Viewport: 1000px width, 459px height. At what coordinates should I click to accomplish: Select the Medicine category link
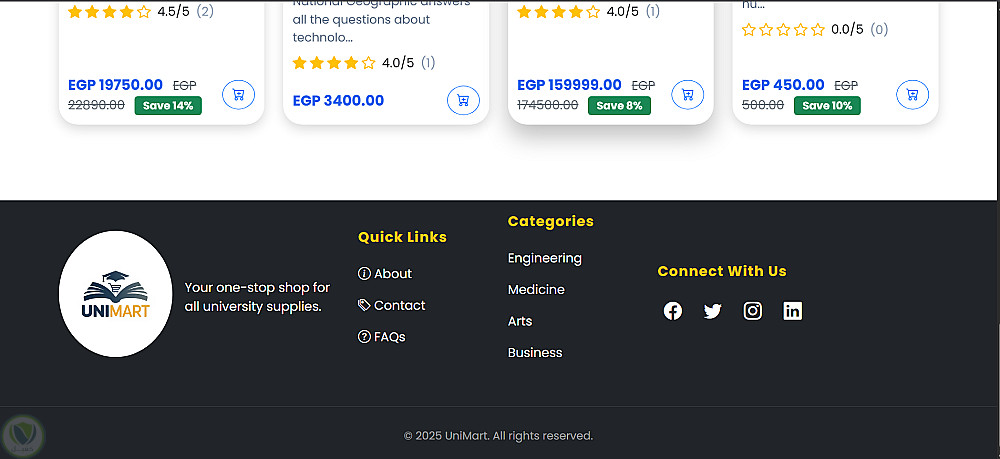[536, 290]
